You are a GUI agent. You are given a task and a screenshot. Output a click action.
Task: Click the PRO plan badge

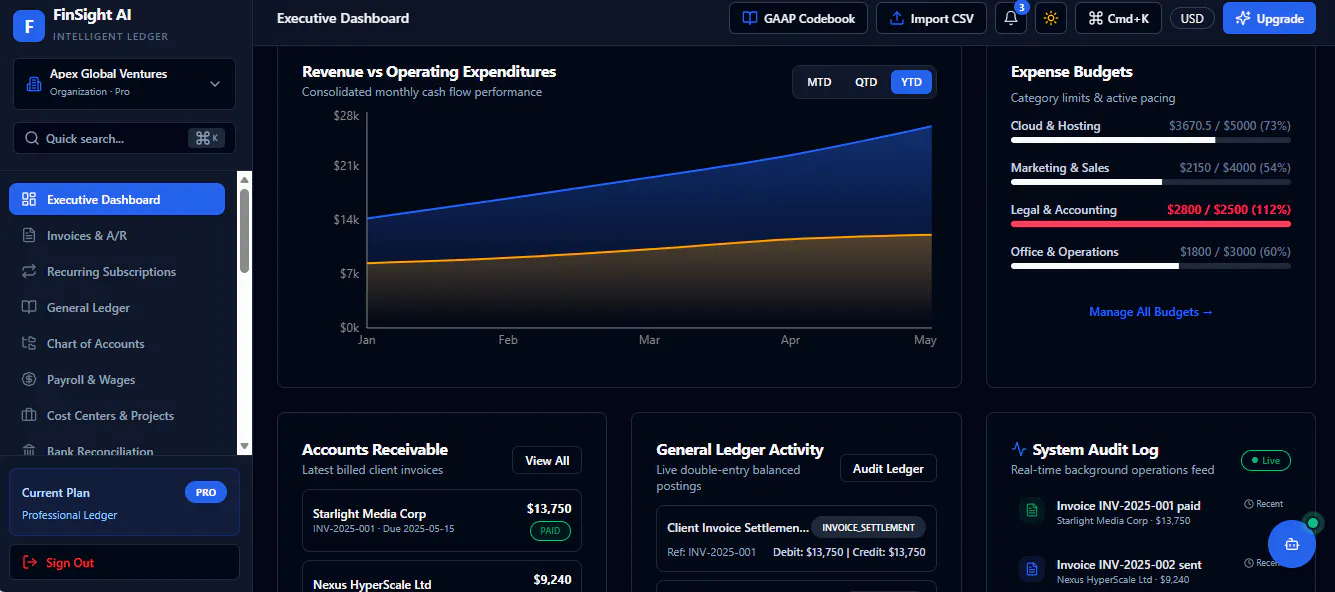pyautogui.click(x=206, y=492)
